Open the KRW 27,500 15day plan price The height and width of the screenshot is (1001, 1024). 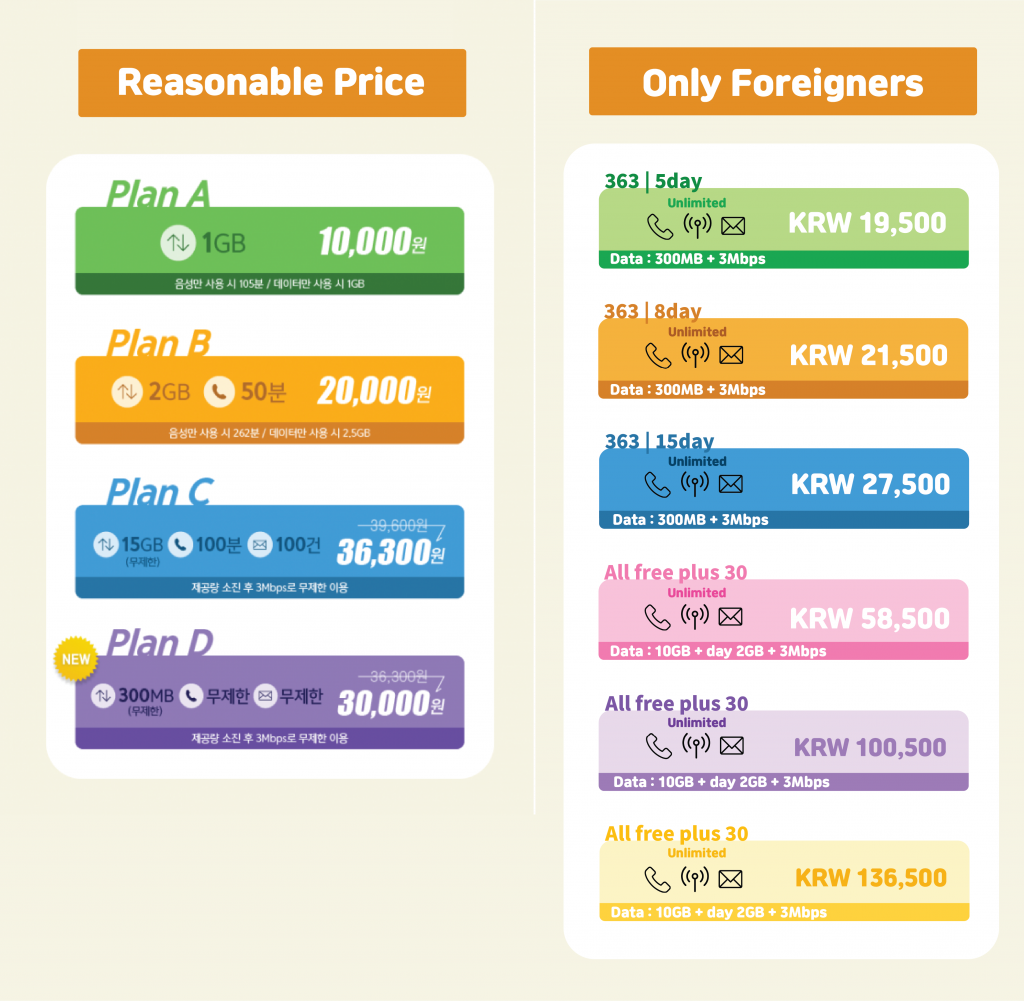[x=870, y=485]
